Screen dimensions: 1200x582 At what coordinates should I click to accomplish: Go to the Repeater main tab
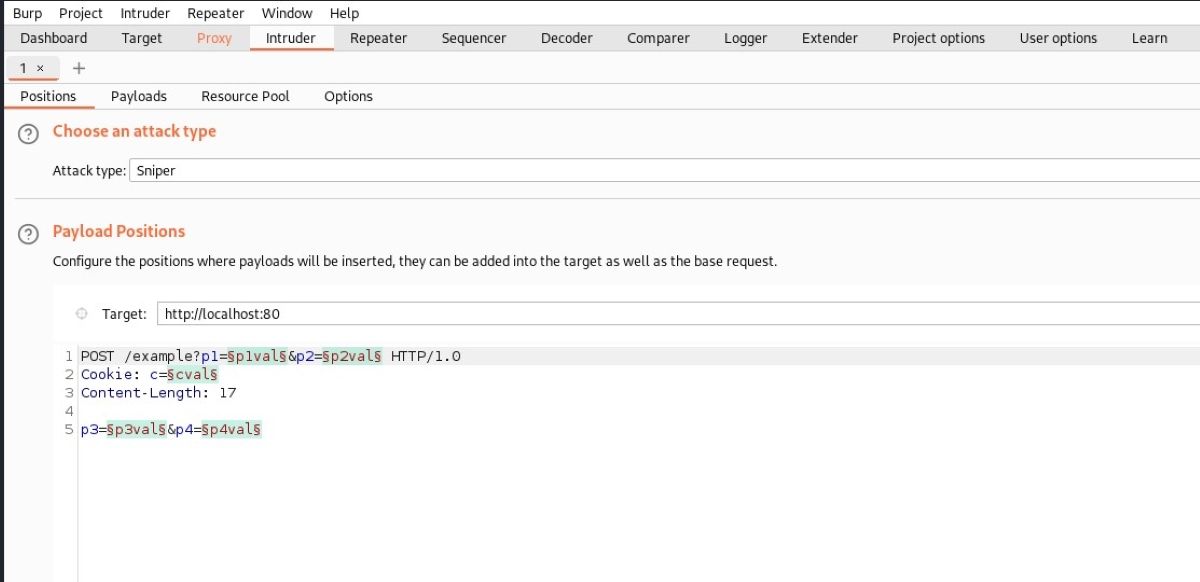[378, 38]
